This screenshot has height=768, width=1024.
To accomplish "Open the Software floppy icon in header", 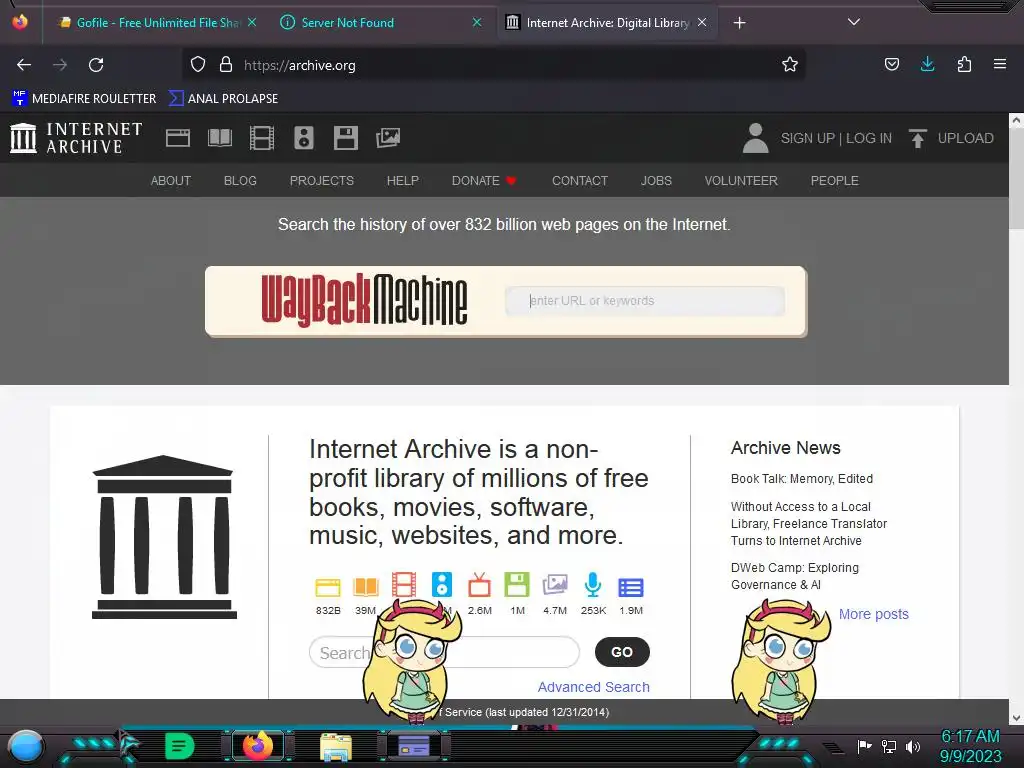I will point(345,138).
